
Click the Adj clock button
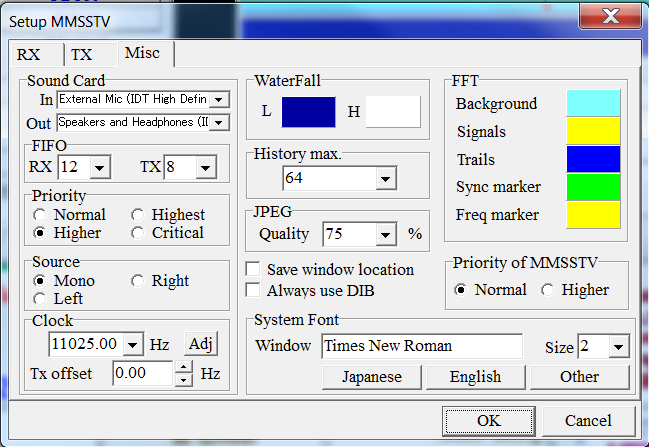[x=201, y=344]
